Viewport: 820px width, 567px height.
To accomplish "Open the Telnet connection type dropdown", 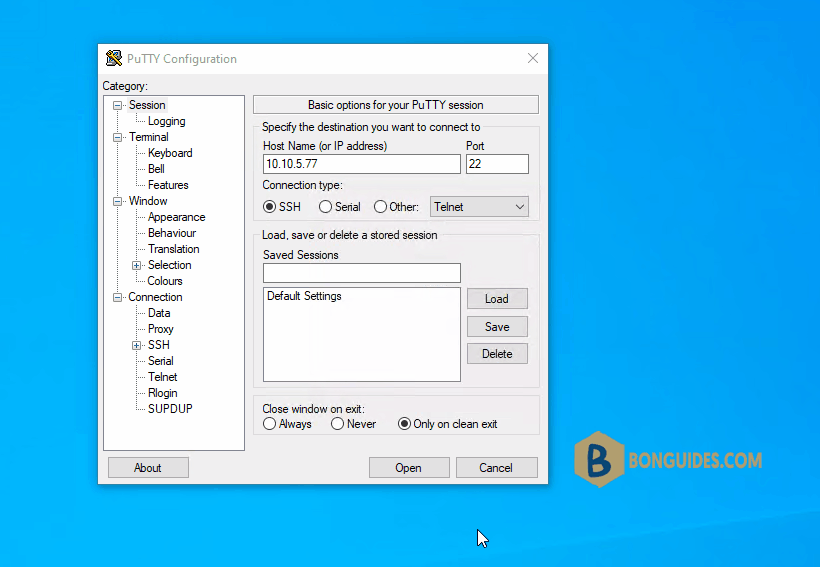I will coord(479,207).
